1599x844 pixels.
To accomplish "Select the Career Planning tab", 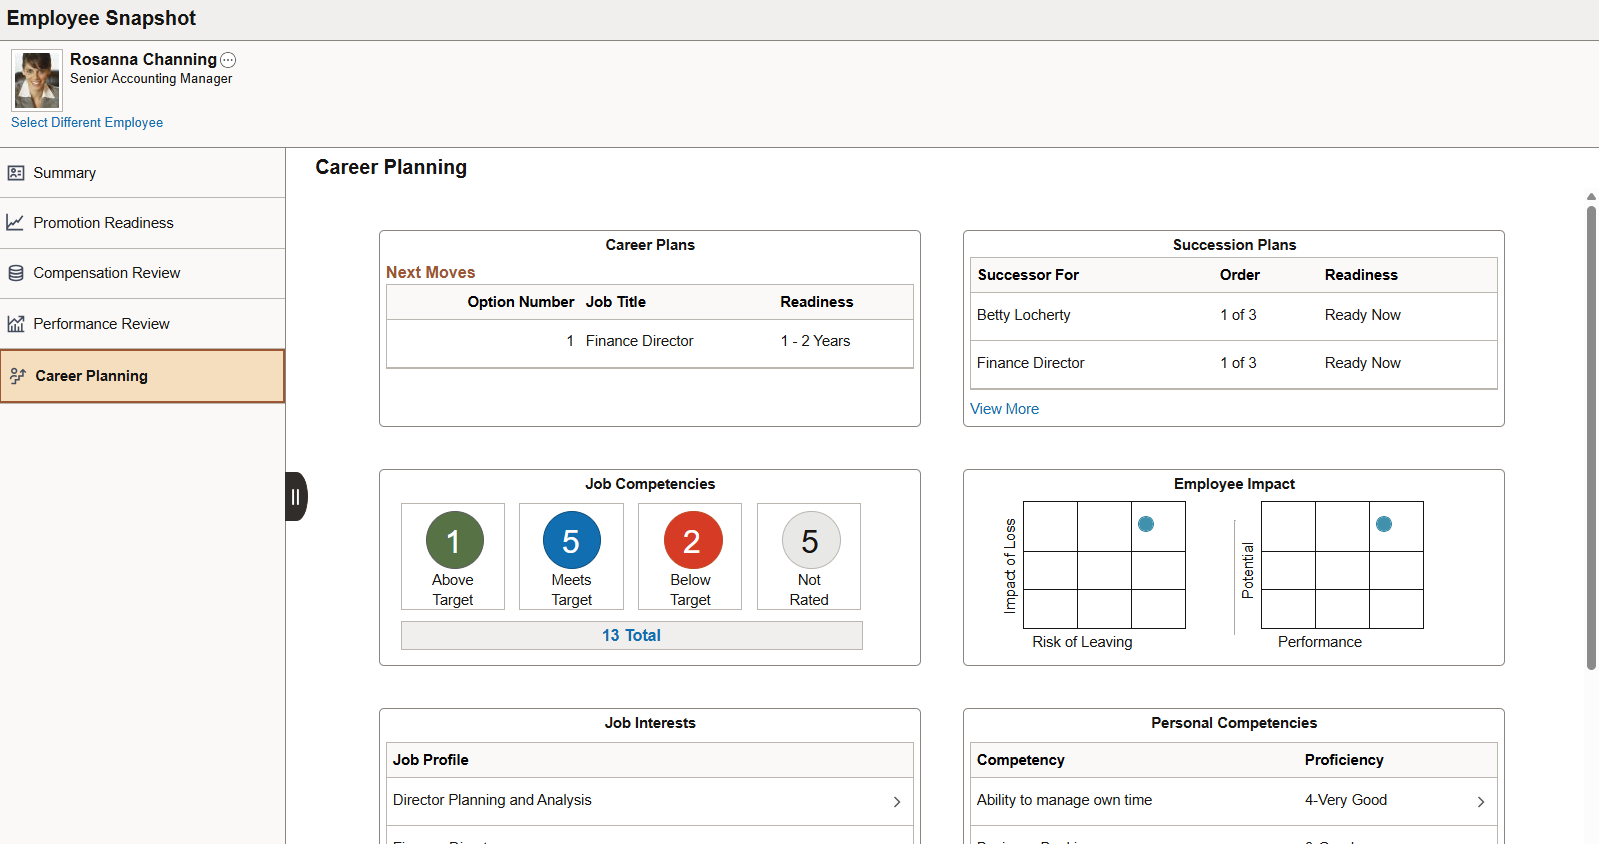I will (143, 376).
